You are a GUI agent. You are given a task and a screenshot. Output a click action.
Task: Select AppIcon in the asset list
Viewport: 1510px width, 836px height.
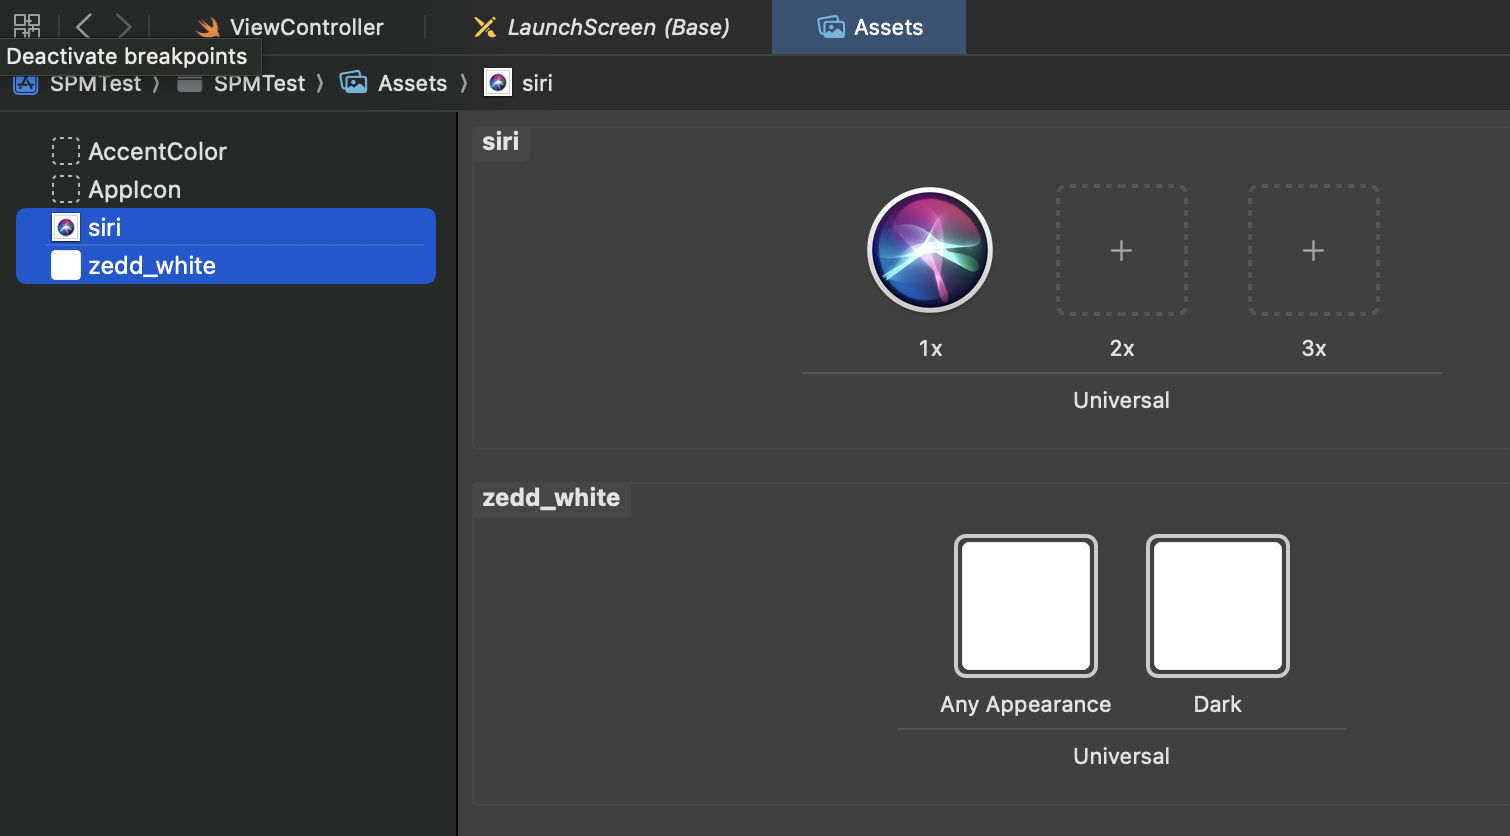click(226, 189)
